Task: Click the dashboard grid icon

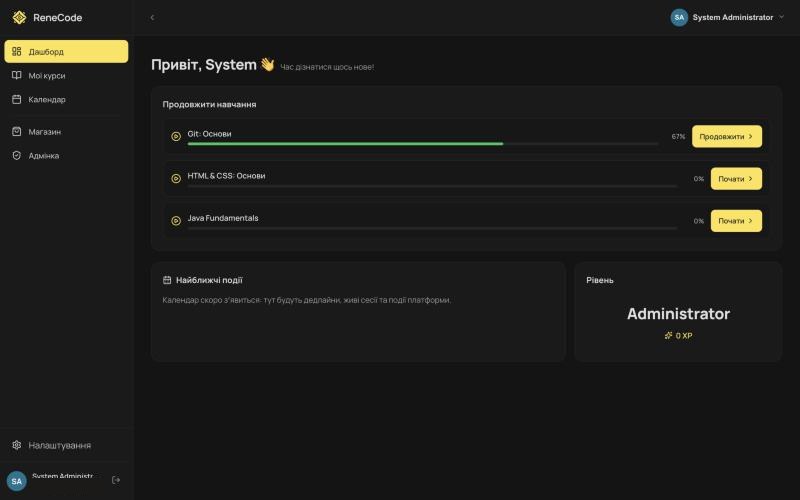Action: click(x=17, y=52)
